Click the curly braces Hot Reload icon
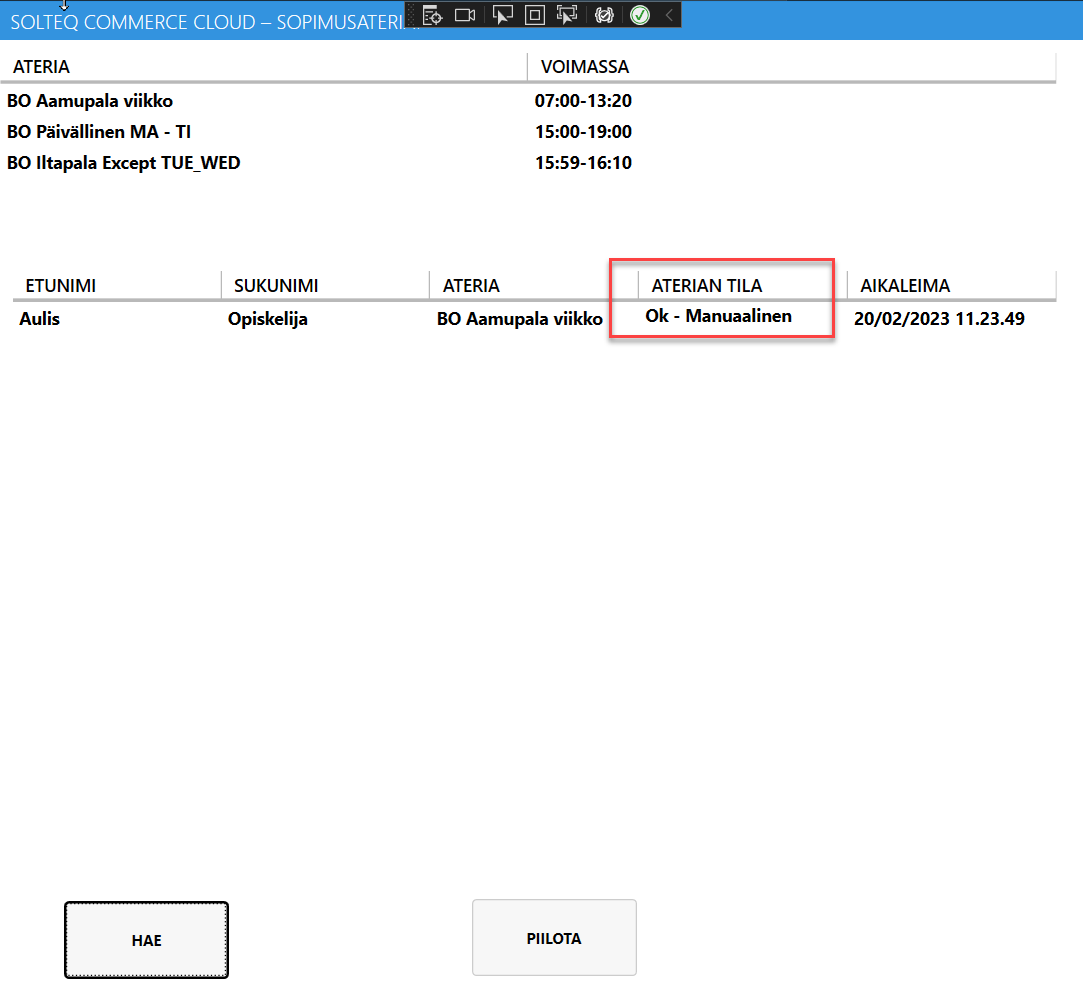This screenshot has width=1083, height=990. click(x=603, y=15)
